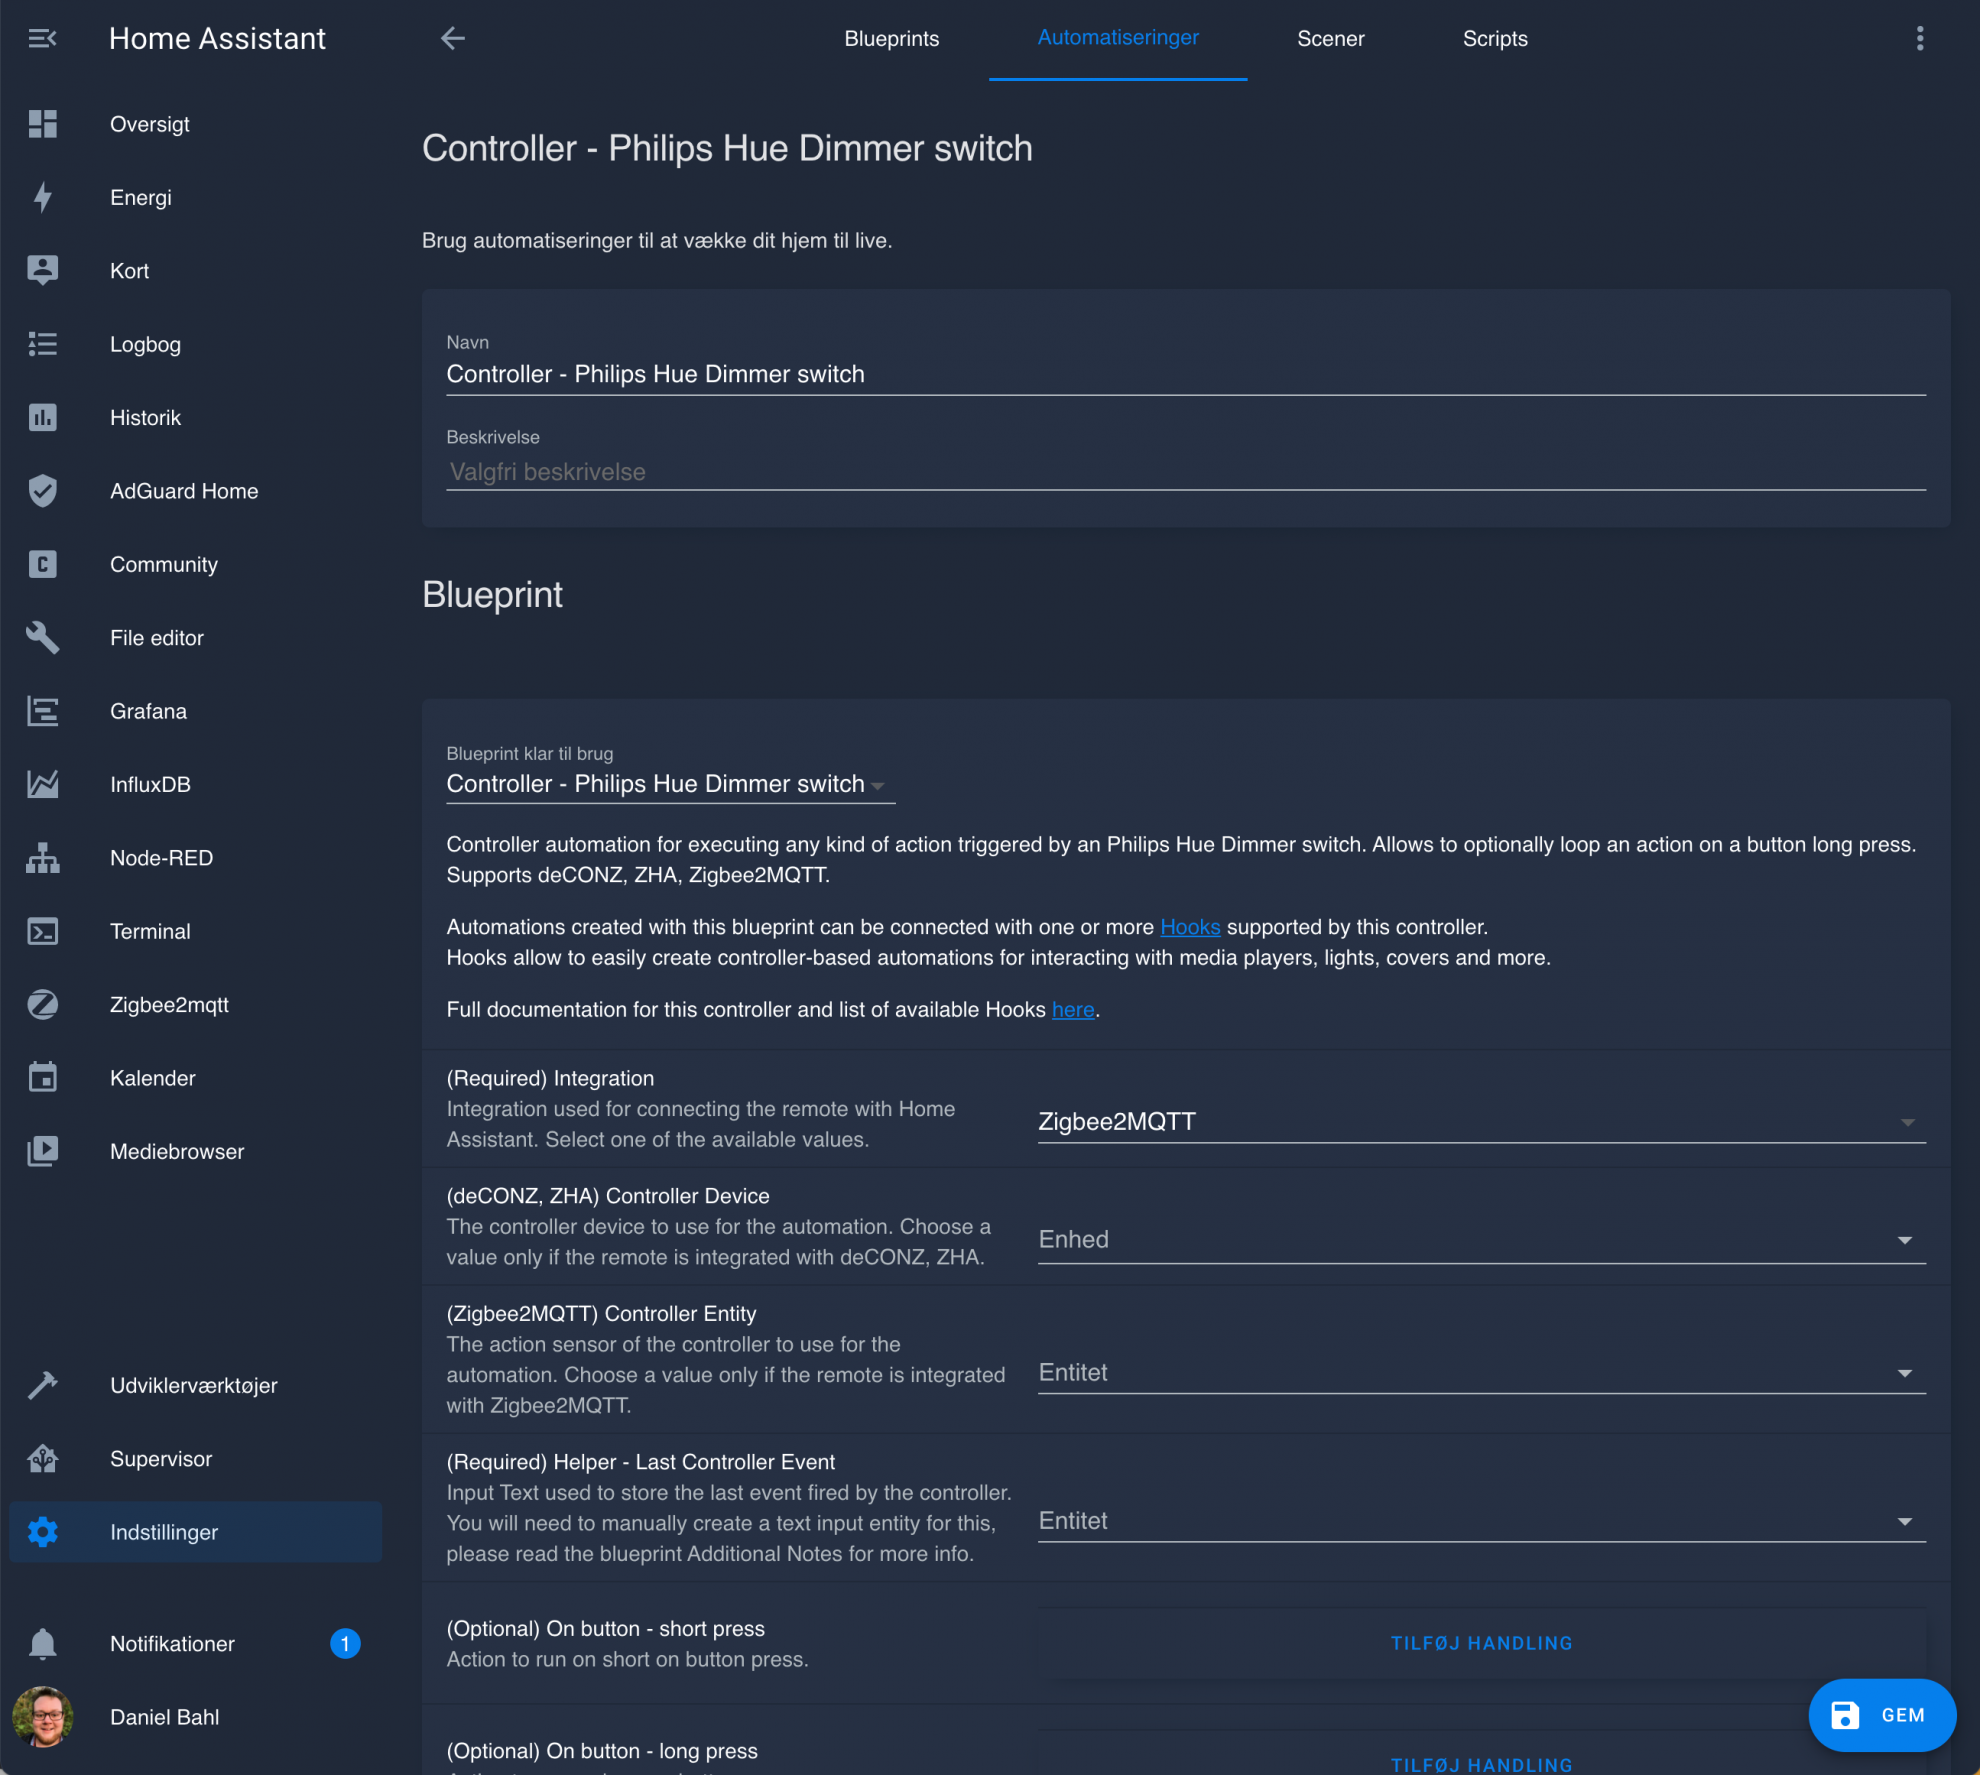Open the three-dot overflow menu
This screenshot has height=1775, width=1980.
tap(1919, 38)
